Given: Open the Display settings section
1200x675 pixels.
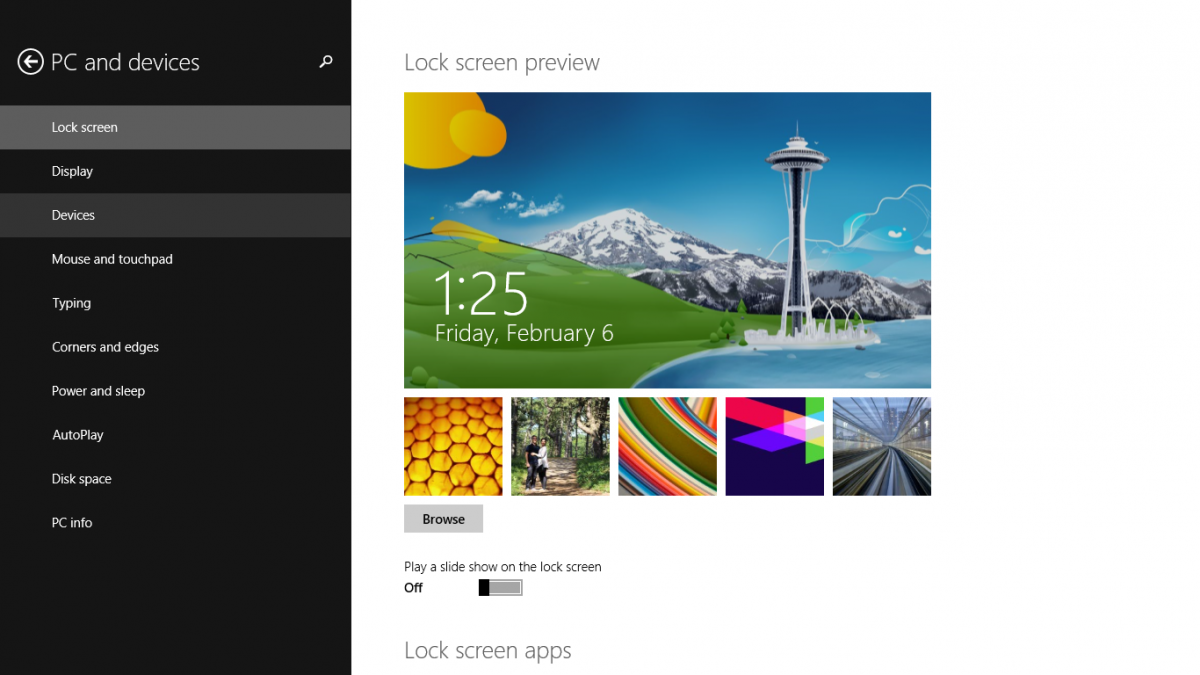Looking at the screenshot, I should pos(175,171).
